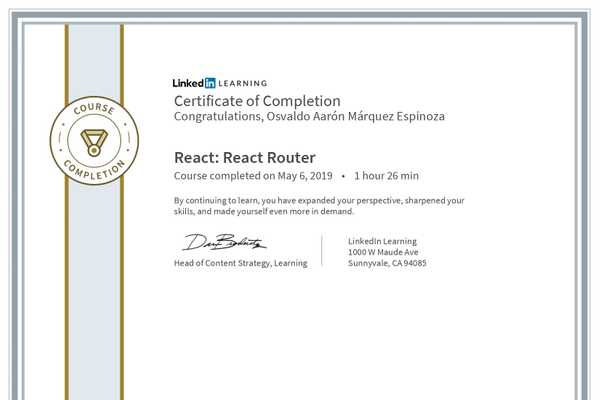Click the handwritten signature
This screenshot has width=600, height=400.
(x=224, y=242)
